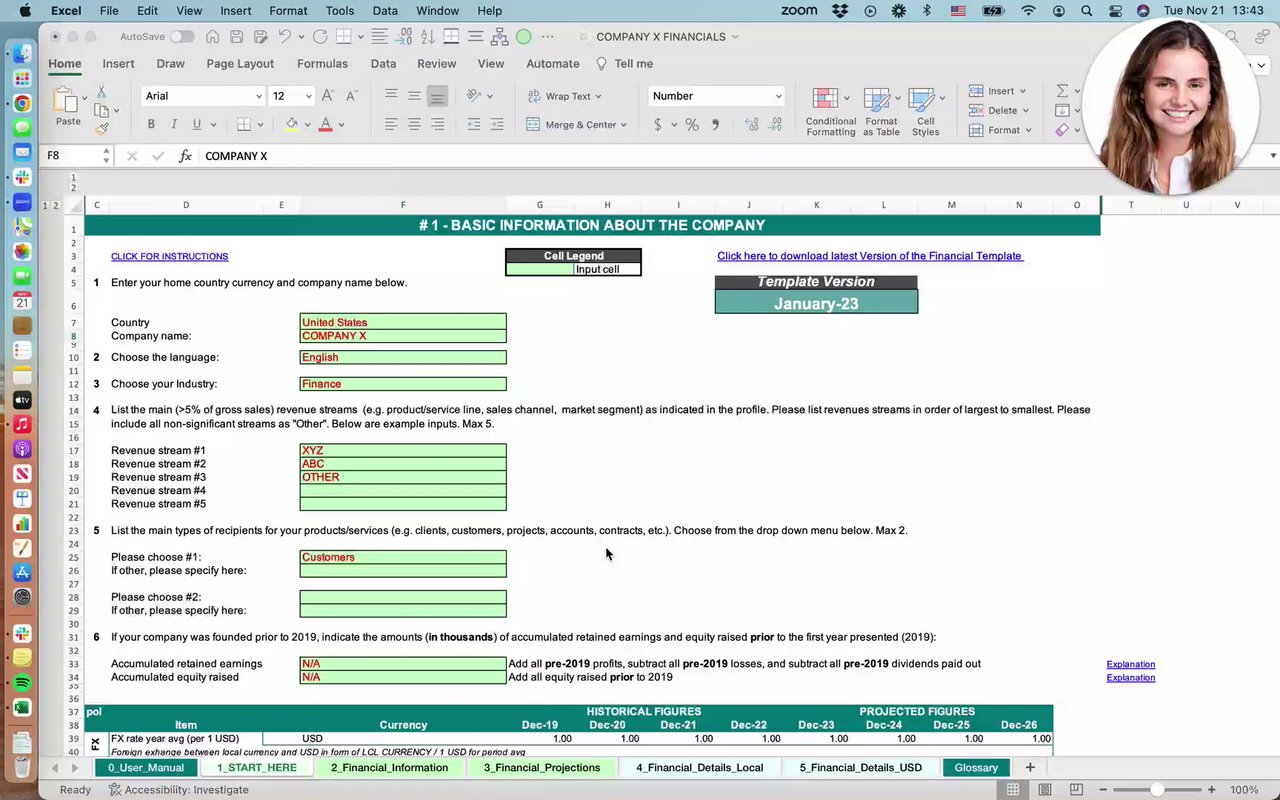
Task: Add a new sheet with plus button
Action: tap(1029, 767)
